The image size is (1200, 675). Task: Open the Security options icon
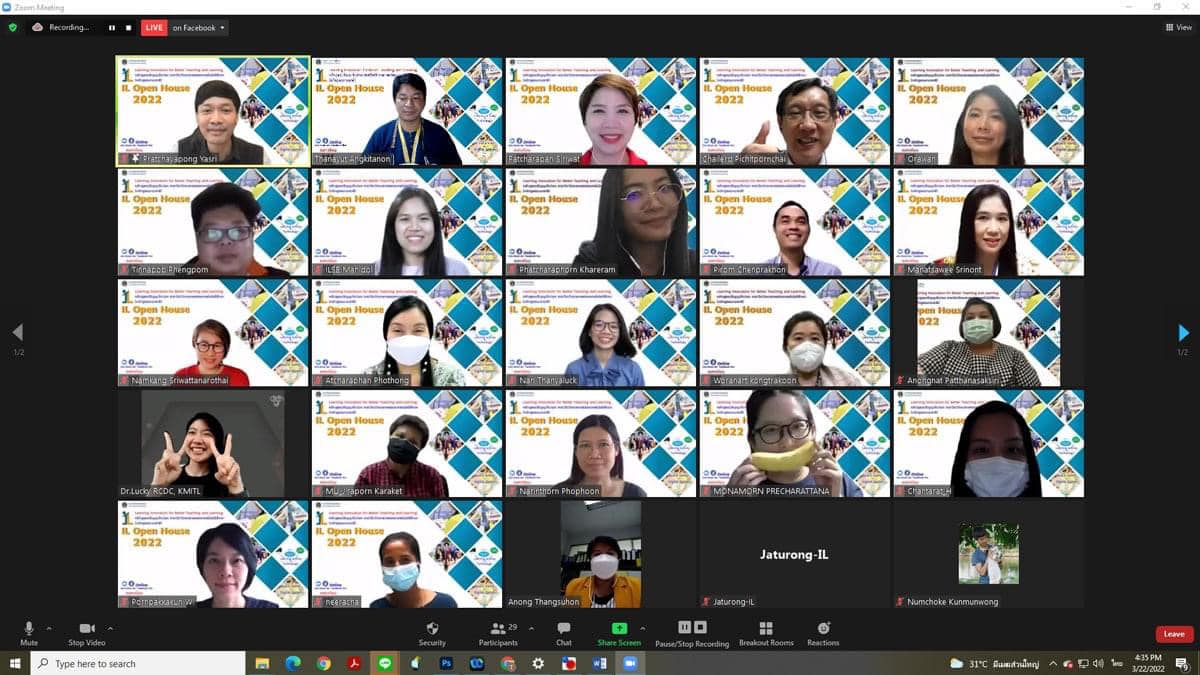[432, 629]
